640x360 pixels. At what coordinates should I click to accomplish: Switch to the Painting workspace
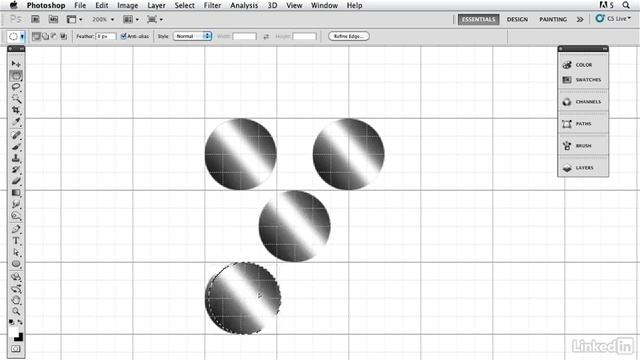click(553, 19)
